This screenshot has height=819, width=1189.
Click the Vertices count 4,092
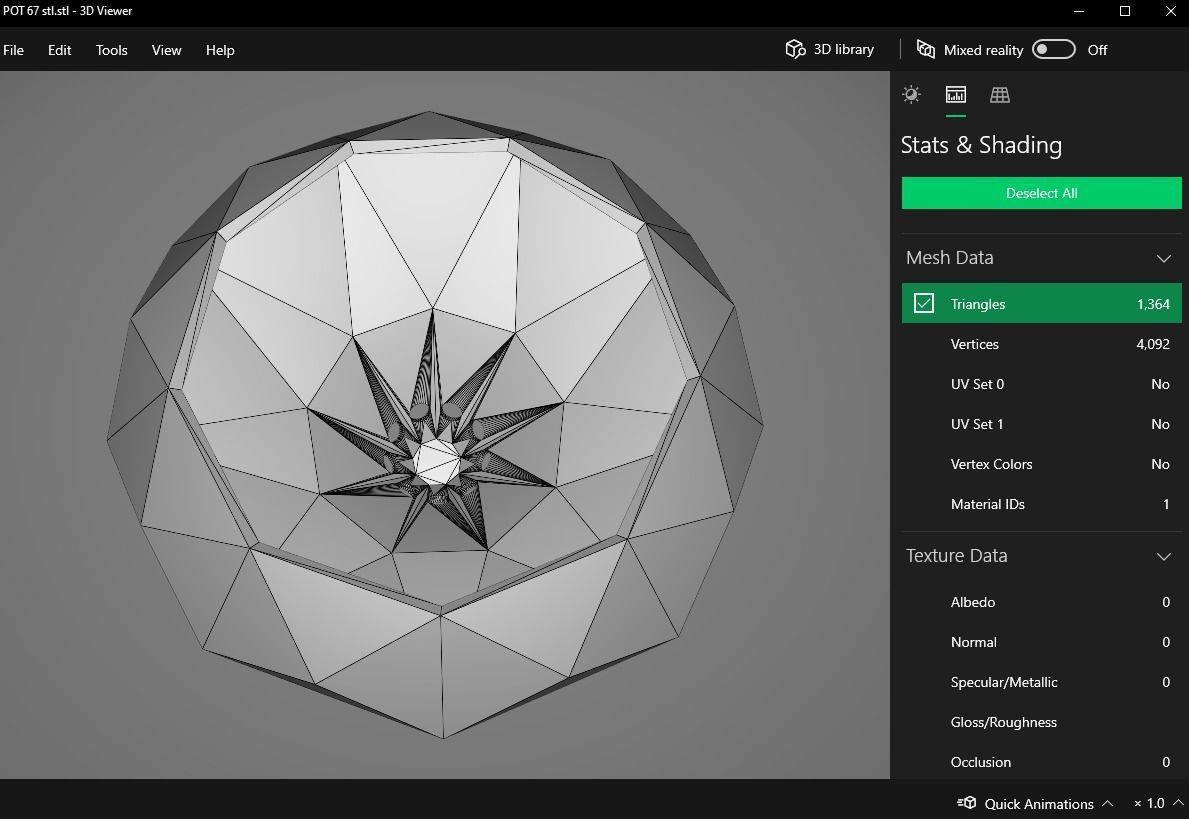pos(1153,344)
